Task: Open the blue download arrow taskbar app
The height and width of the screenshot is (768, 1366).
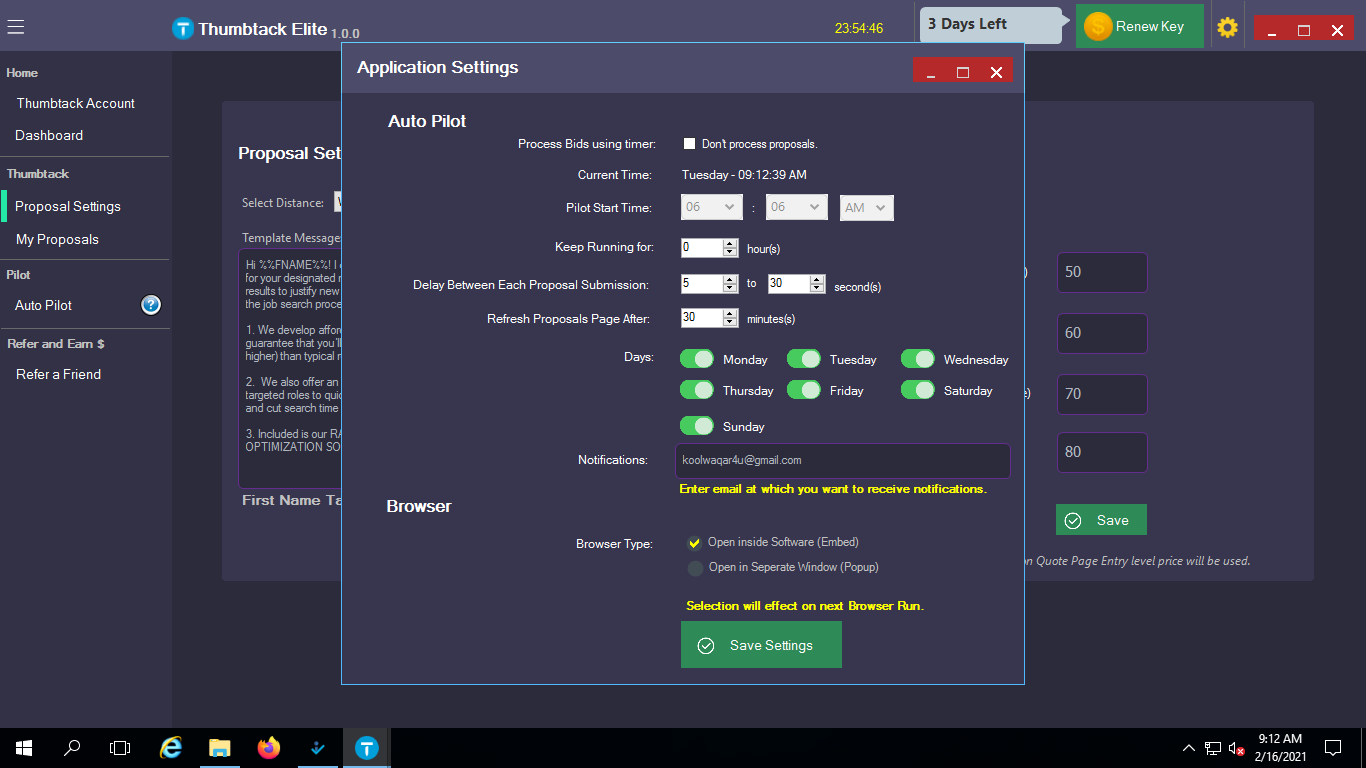Action: [317, 748]
